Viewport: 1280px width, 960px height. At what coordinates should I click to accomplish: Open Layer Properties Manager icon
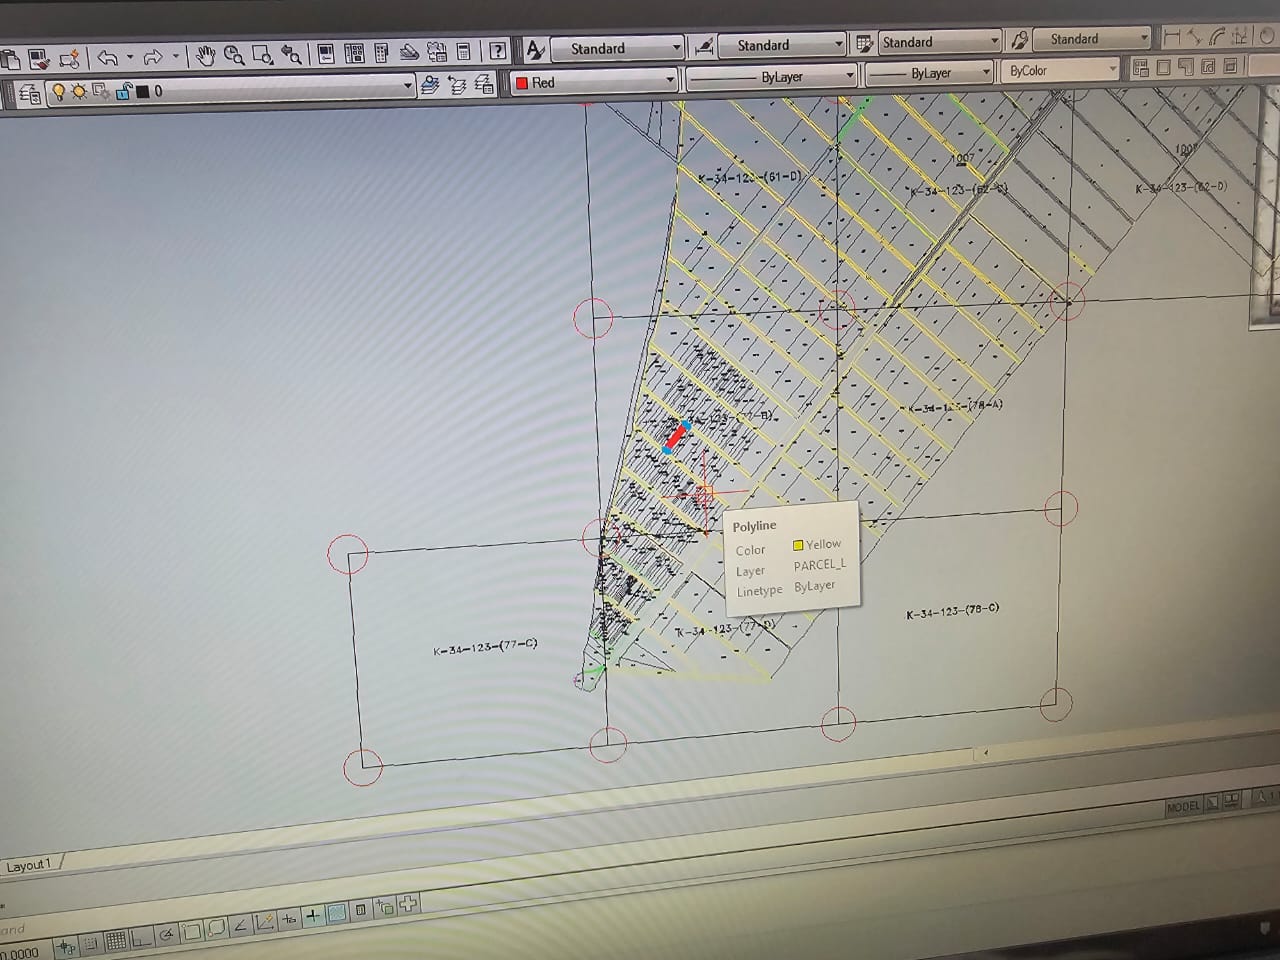[29, 94]
